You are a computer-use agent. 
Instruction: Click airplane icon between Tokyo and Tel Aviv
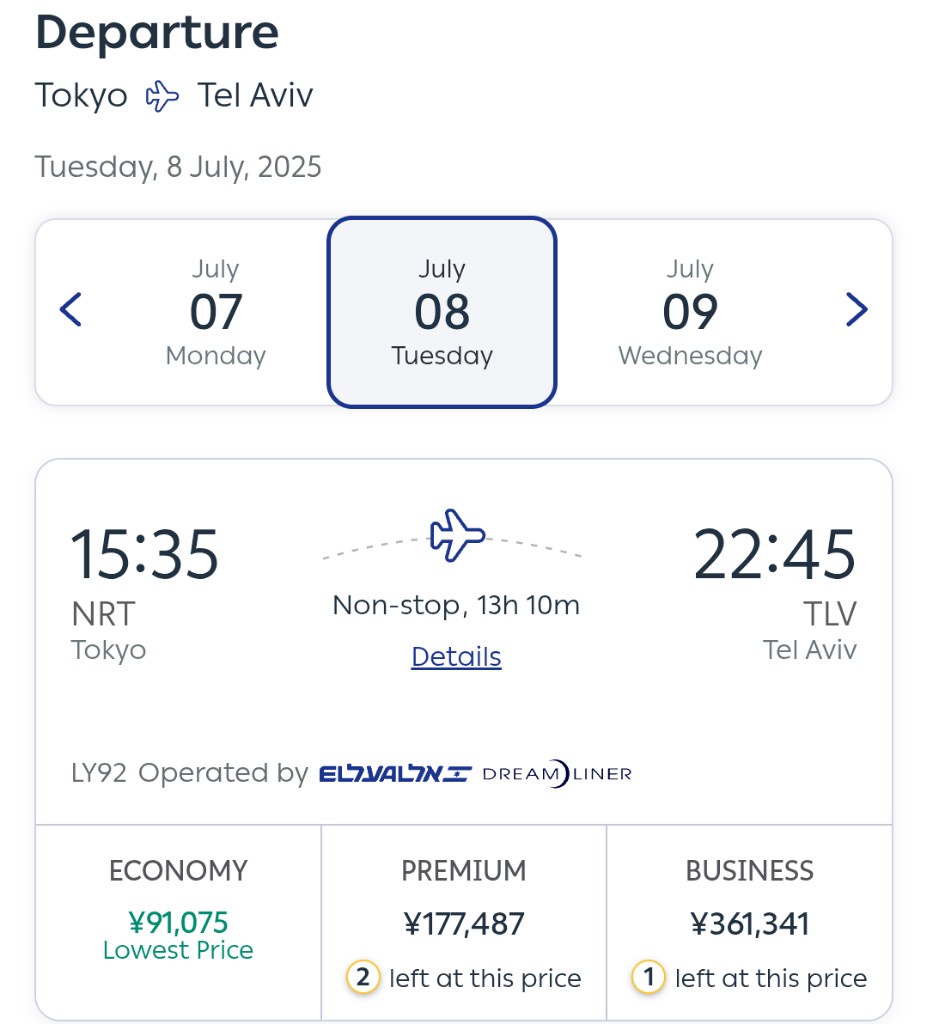162,96
